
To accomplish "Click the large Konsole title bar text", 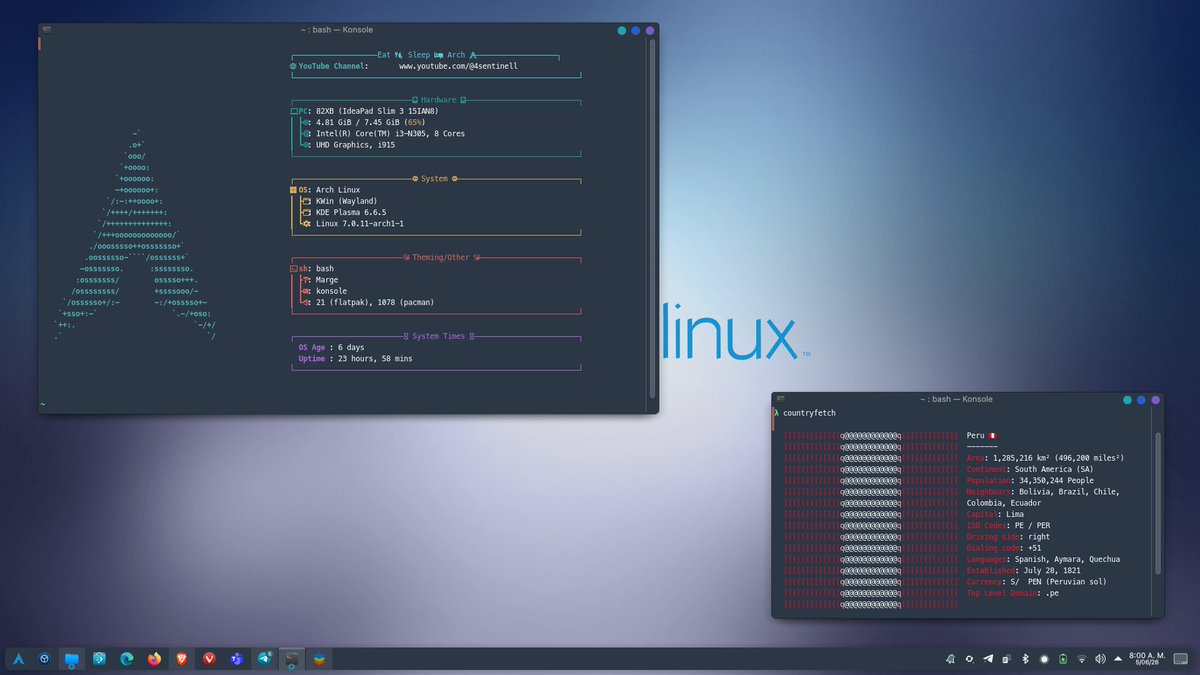I will (x=336, y=30).
